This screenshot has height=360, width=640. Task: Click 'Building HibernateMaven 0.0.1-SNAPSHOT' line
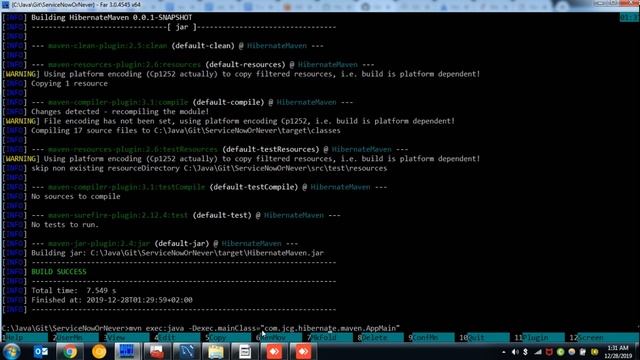point(111,18)
